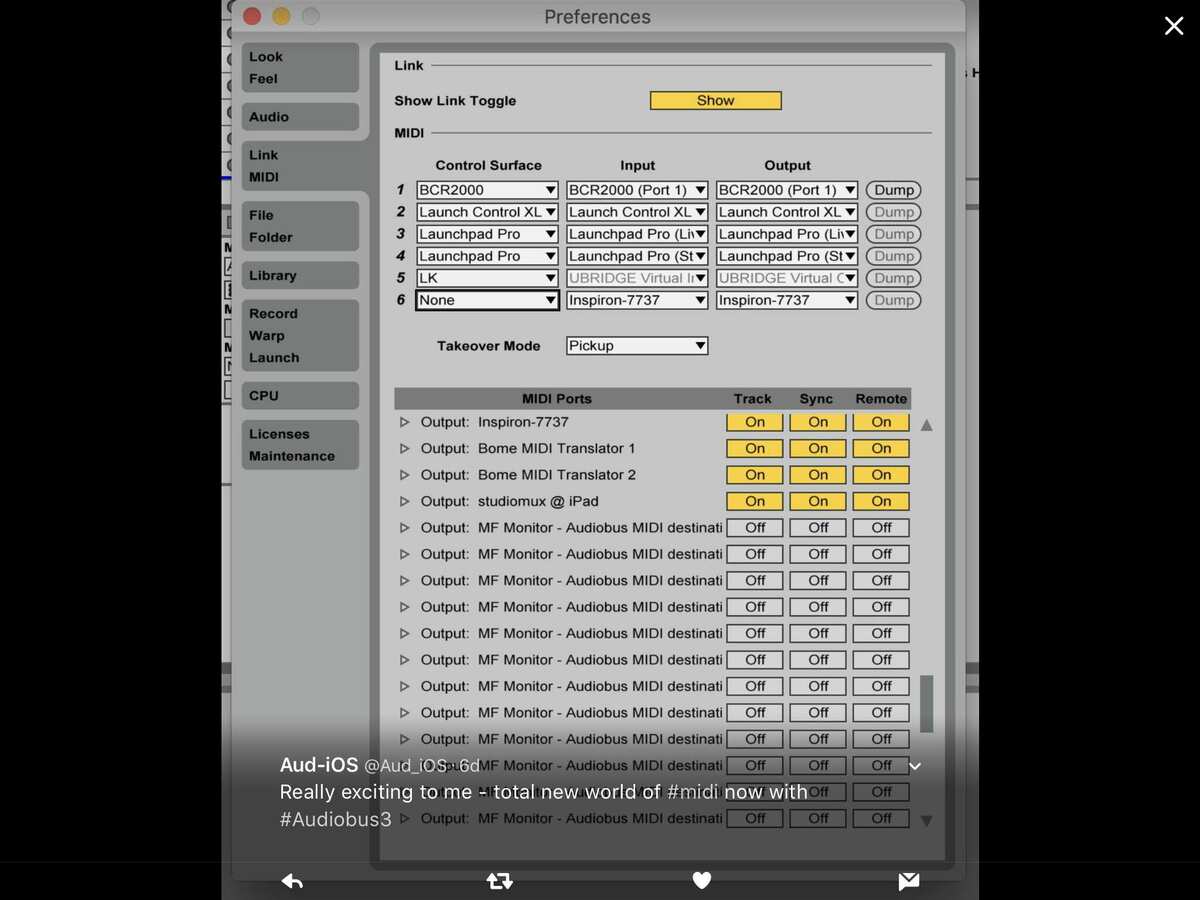Click the Dump button for BCR2000 row
Screen dimensions: 1200x900
pyautogui.click(x=893, y=190)
